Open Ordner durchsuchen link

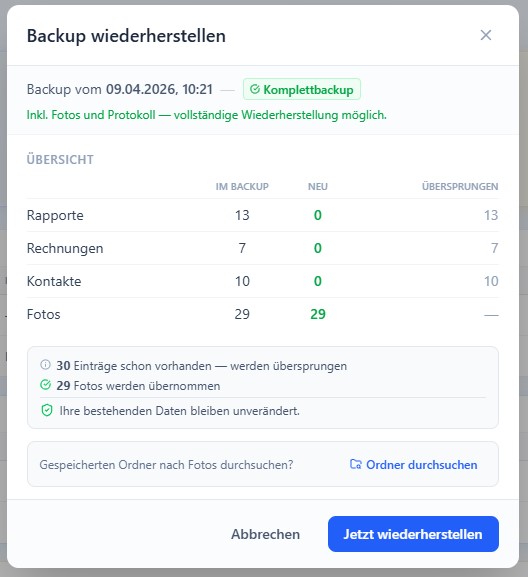click(413, 465)
